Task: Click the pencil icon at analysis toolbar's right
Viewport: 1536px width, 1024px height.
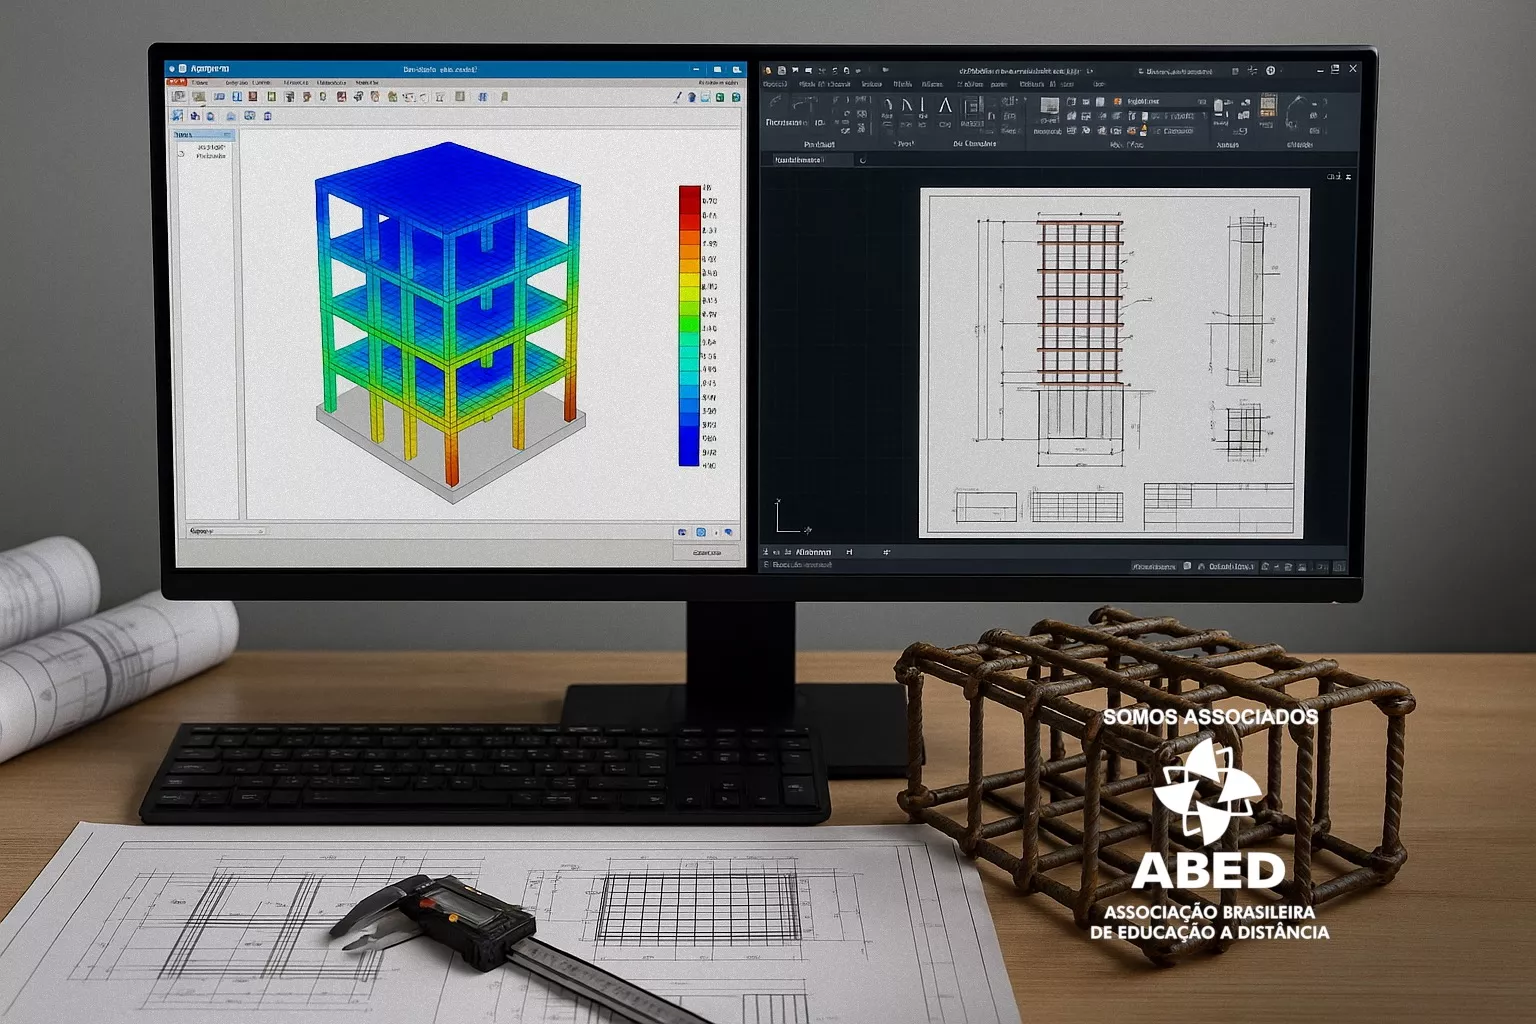Action: pyautogui.click(x=677, y=97)
